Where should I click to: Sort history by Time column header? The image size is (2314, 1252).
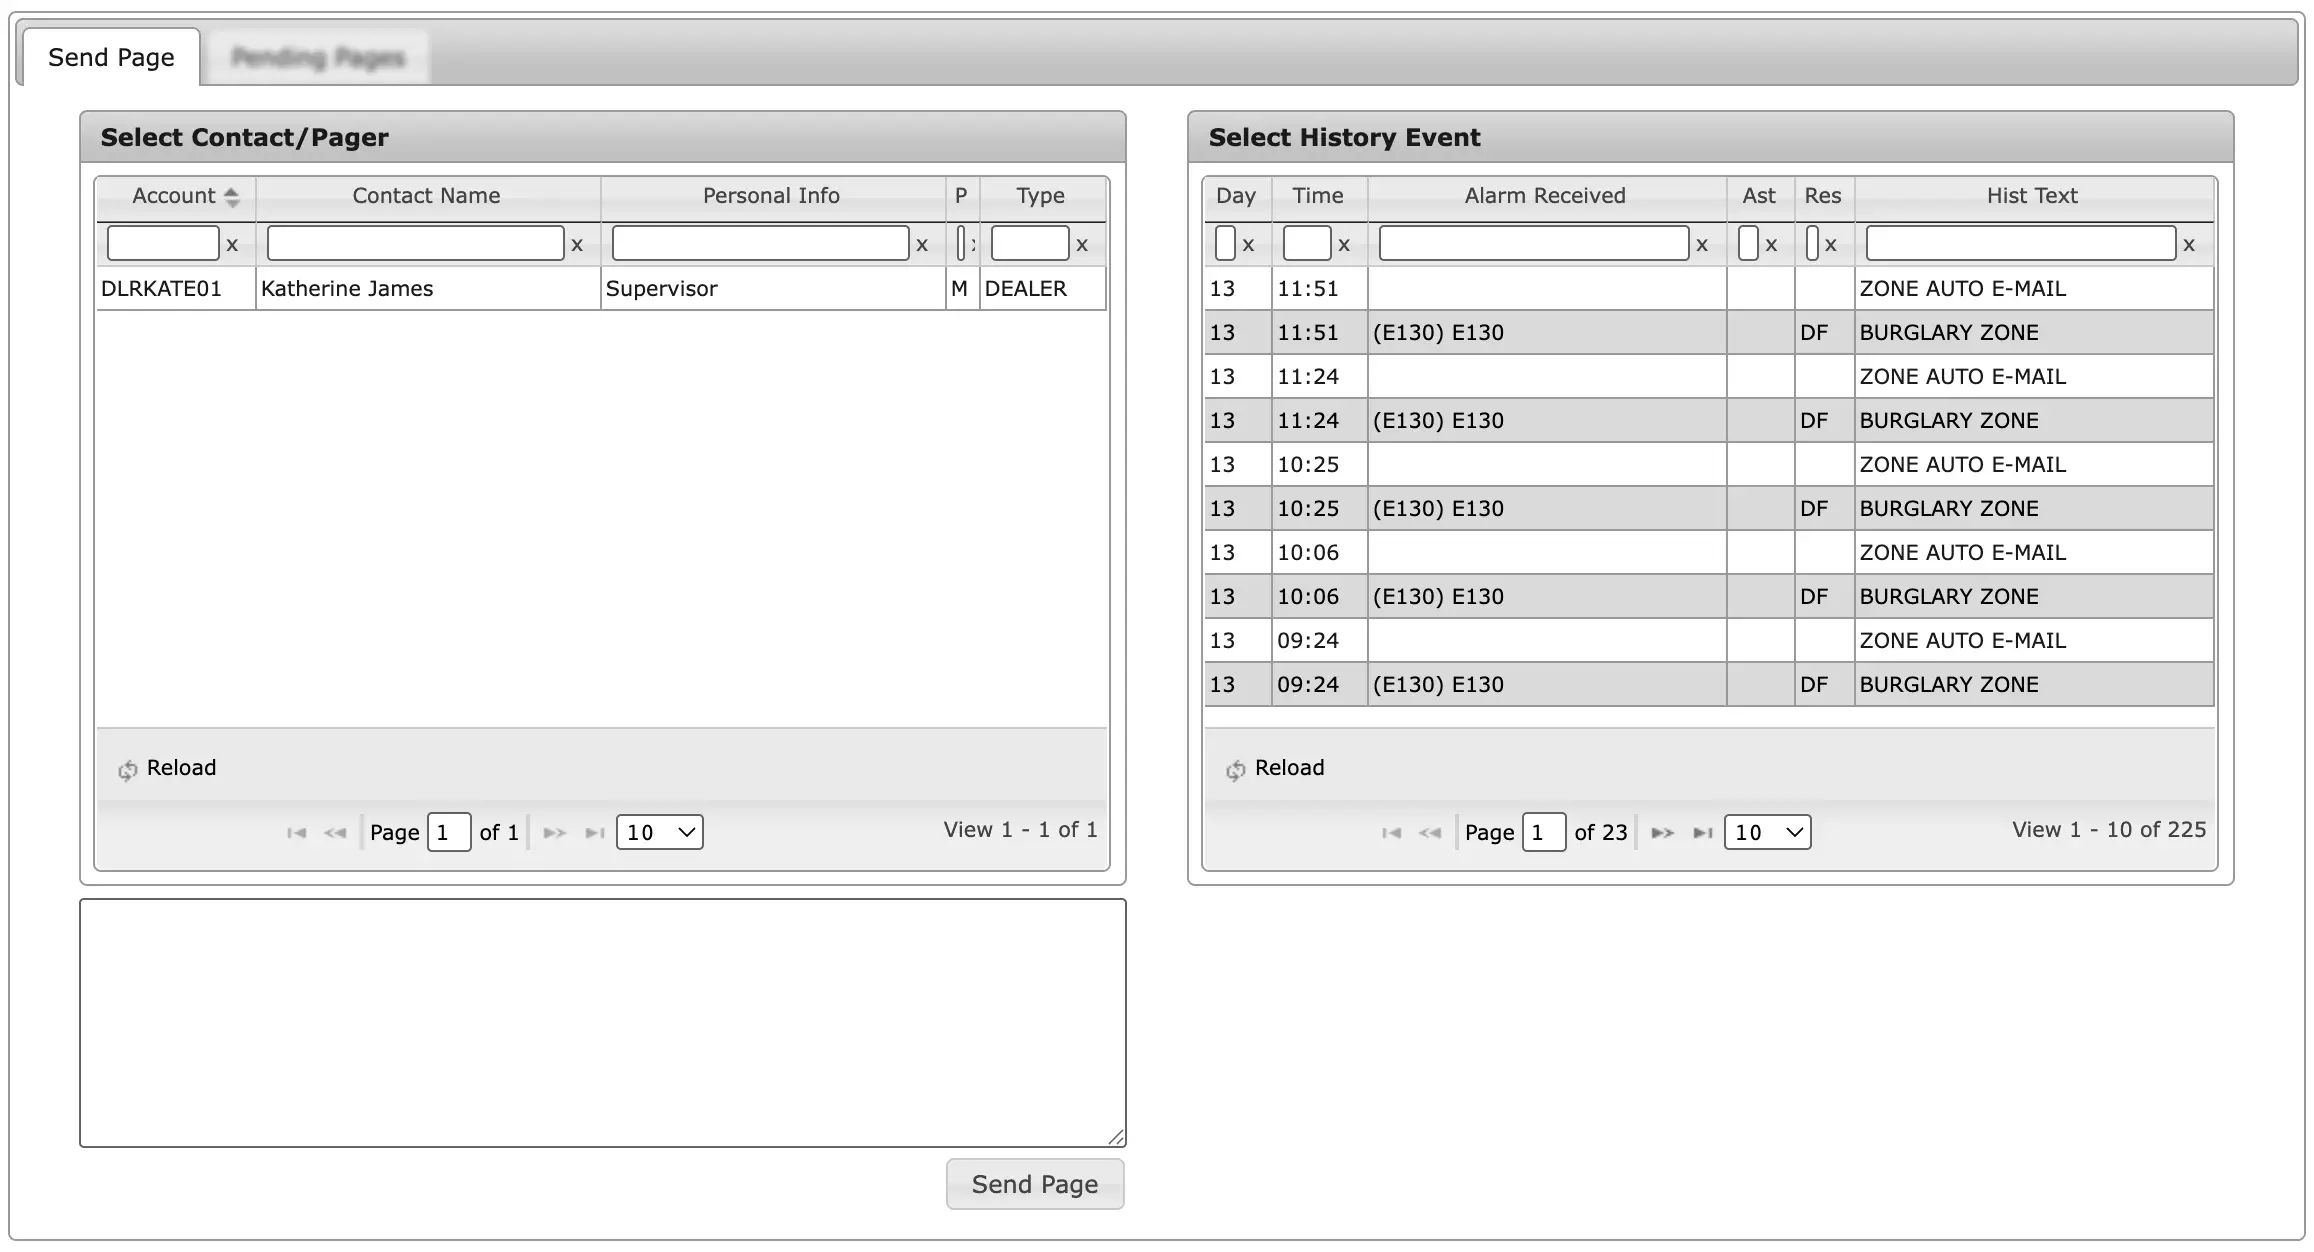point(1317,196)
